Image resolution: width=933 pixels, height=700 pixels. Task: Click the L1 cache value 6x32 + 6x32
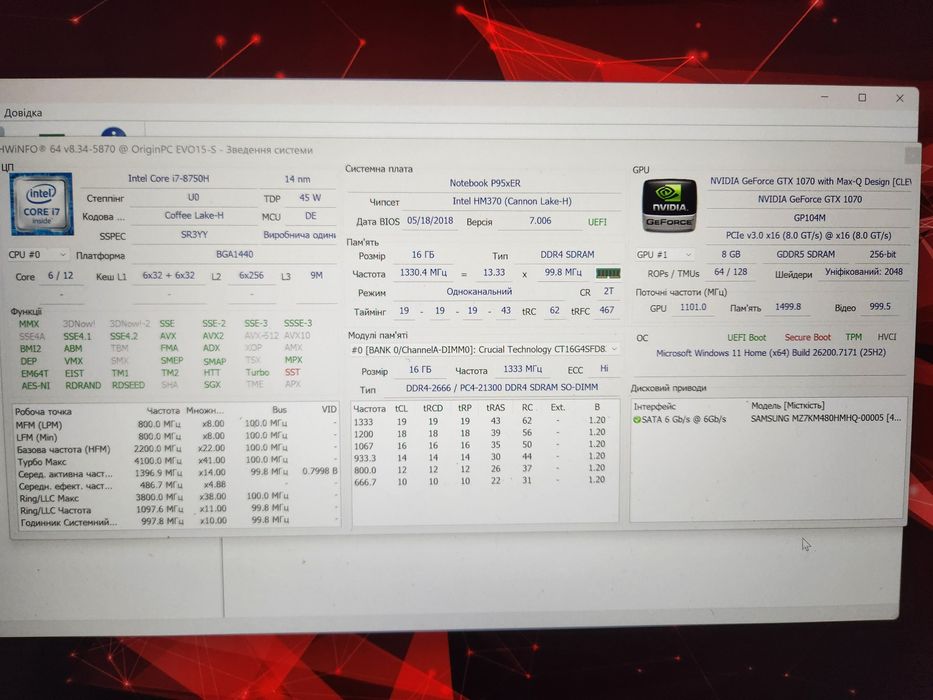coord(168,276)
